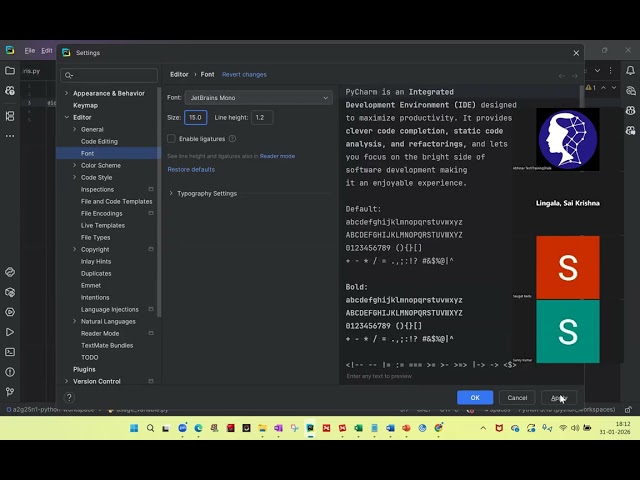The image size is (640, 480).
Task: Open the Notifications bell icon
Action: pos(630,71)
